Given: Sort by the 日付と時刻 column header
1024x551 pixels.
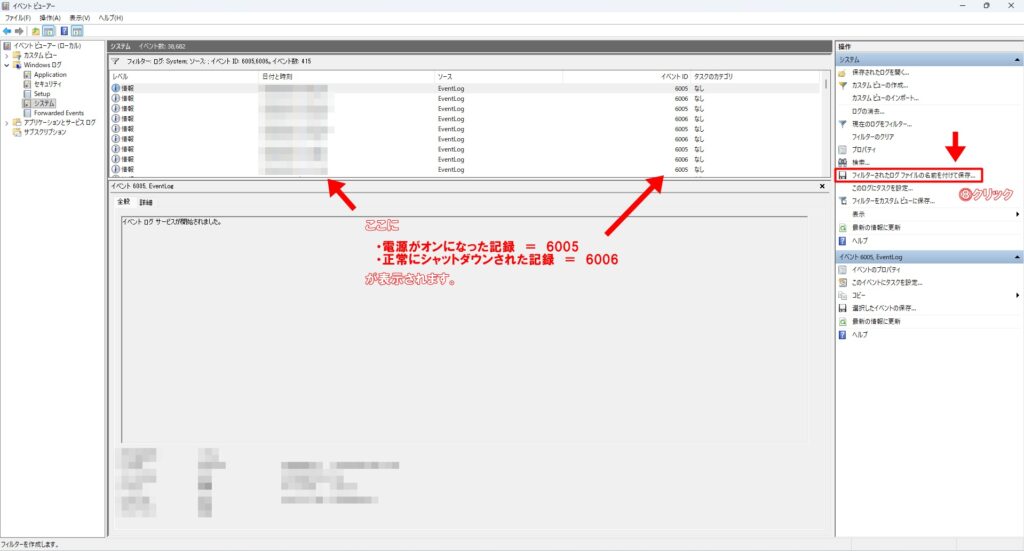Looking at the screenshot, I should (x=347, y=76).
